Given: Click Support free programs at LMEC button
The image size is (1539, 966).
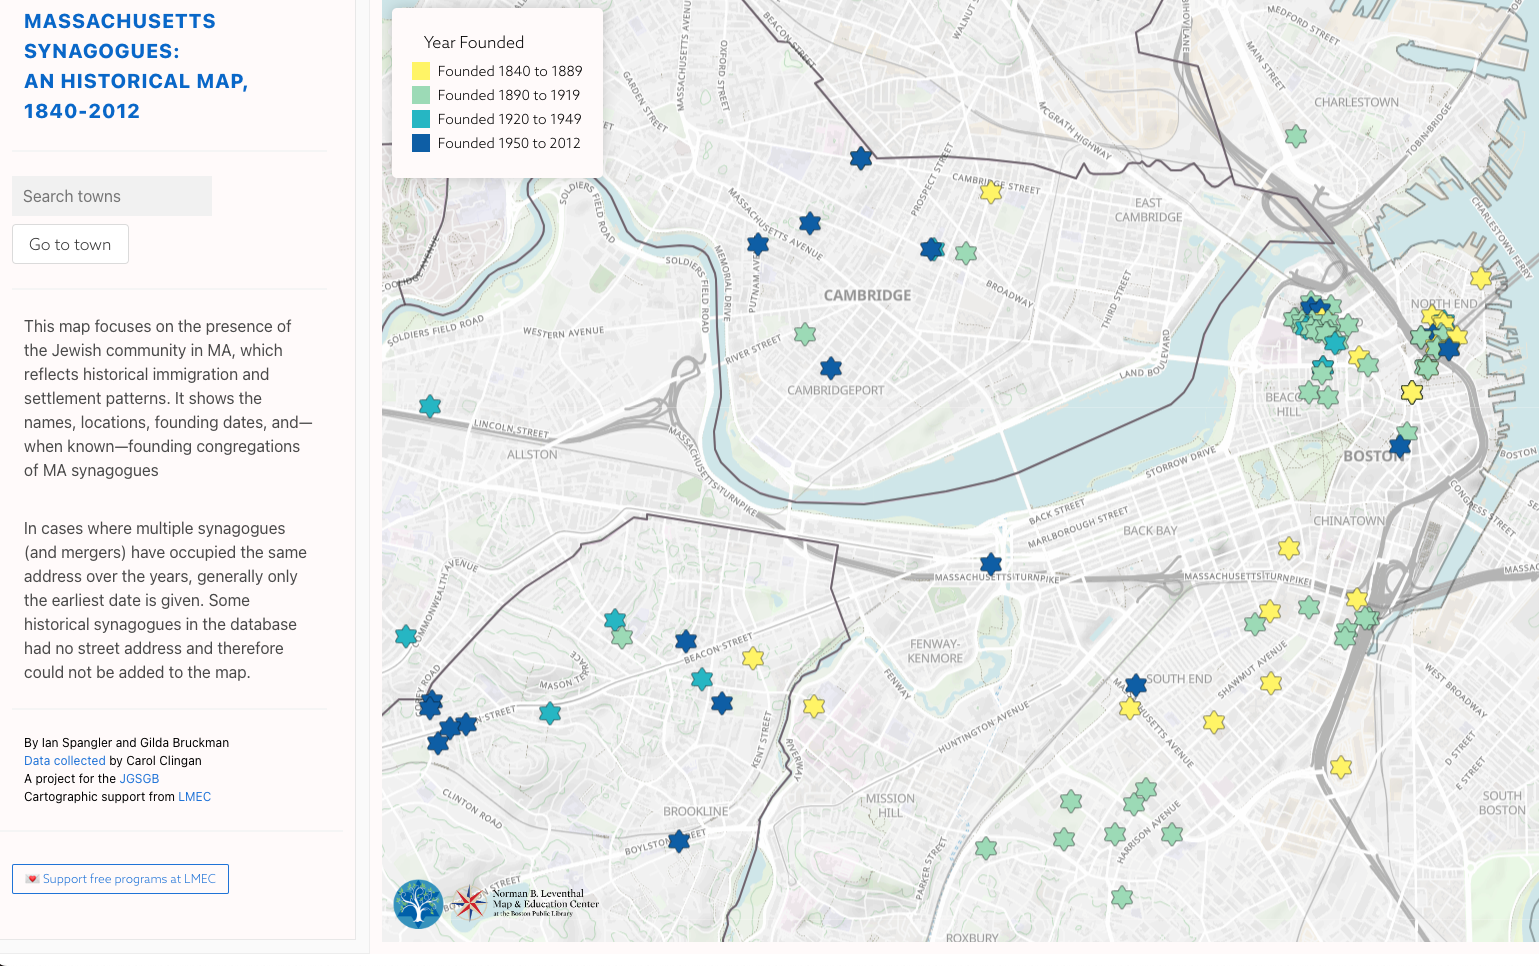Looking at the screenshot, I should [121, 879].
